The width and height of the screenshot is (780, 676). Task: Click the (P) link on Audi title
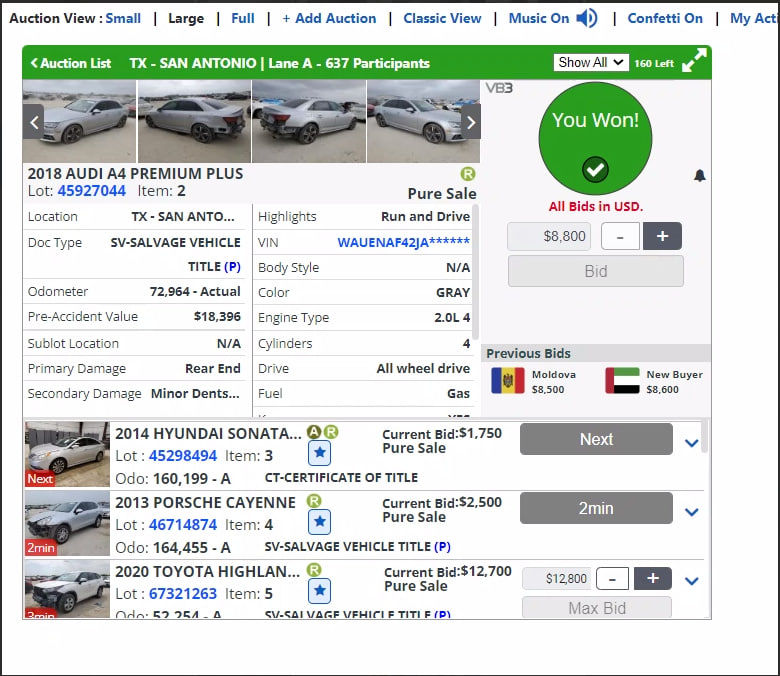pyautogui.click(x=232, y=267)
